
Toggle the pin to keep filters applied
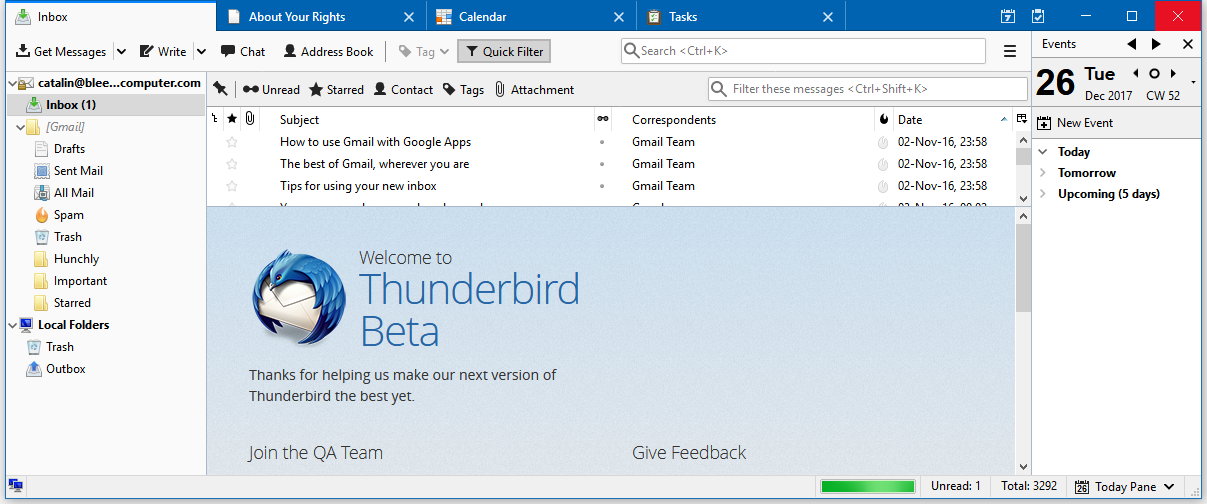coord(220,89)
